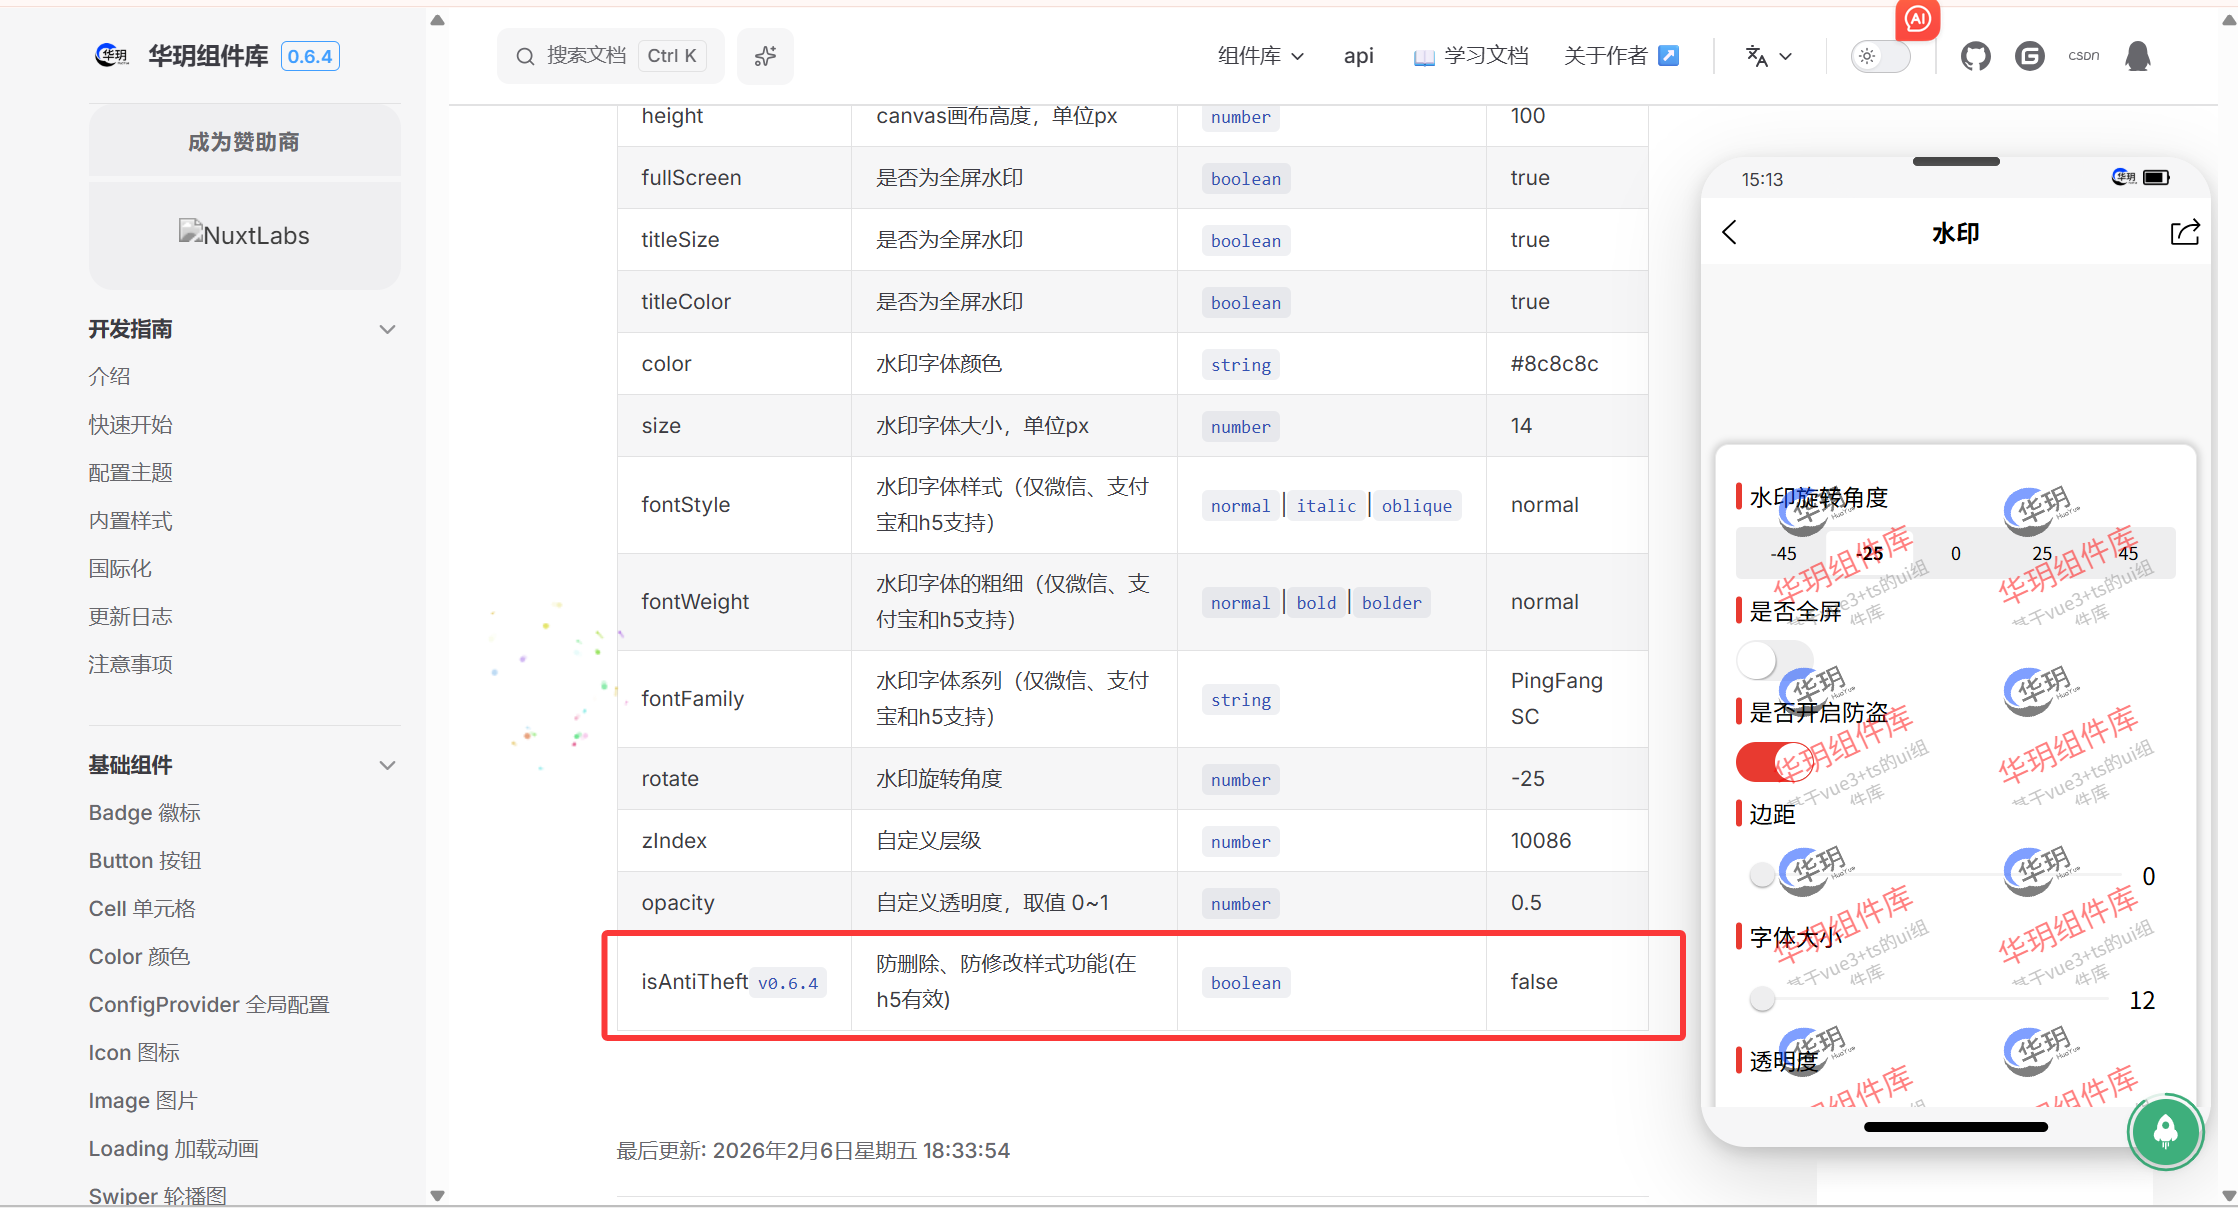Toggle the 是否全屏 switch in preview
The image size is (2238, 1208).
[1774, 660]
